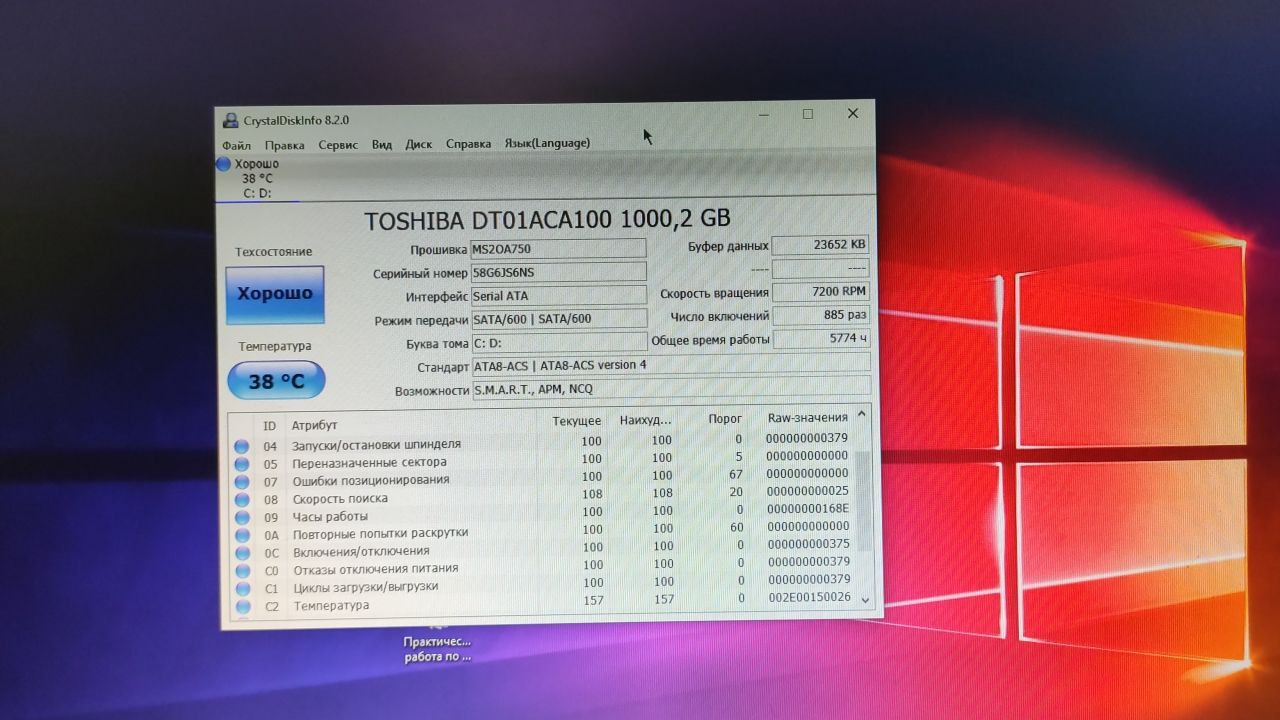This screenshot has height=720, width=1280.
Task: Open the Вид menu
Action: 382,144
